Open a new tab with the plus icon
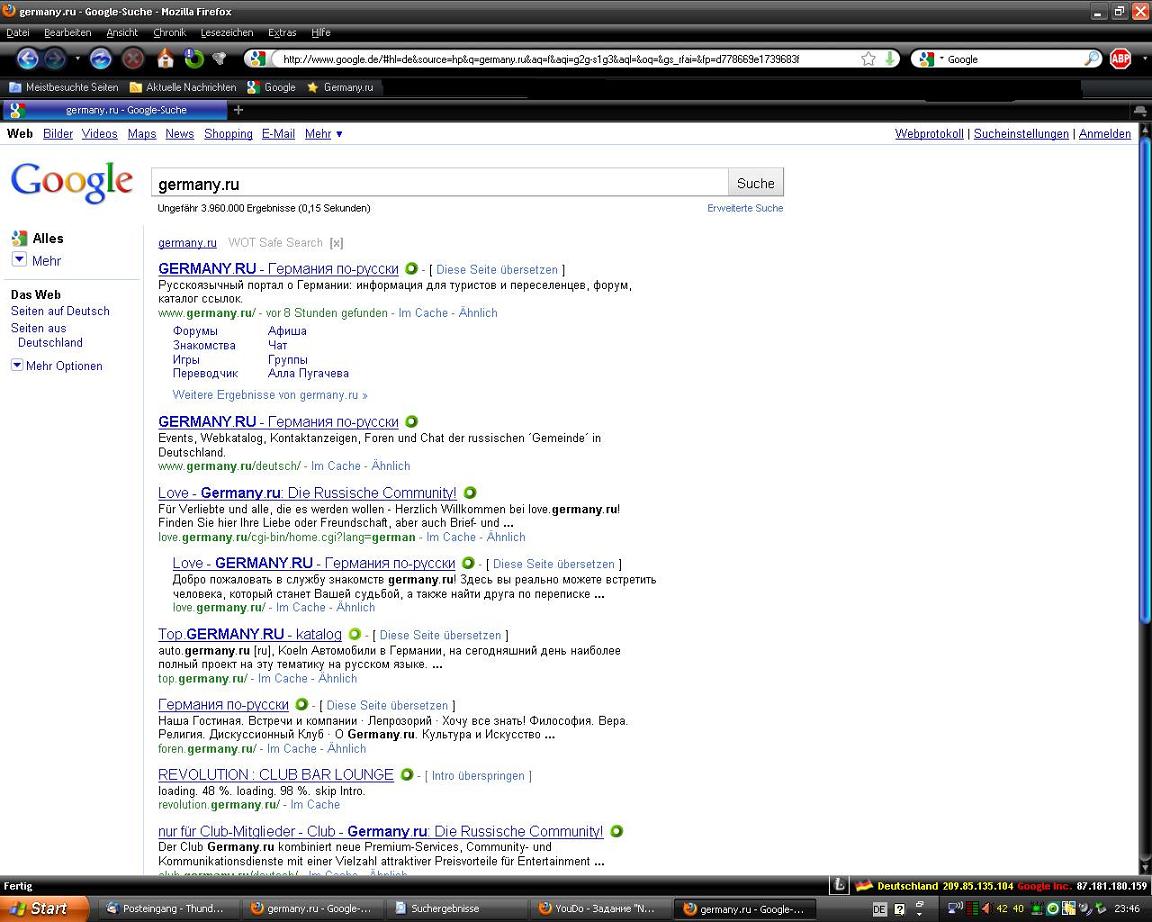Viewport: 1152px width, 922px height. point(238,110)
